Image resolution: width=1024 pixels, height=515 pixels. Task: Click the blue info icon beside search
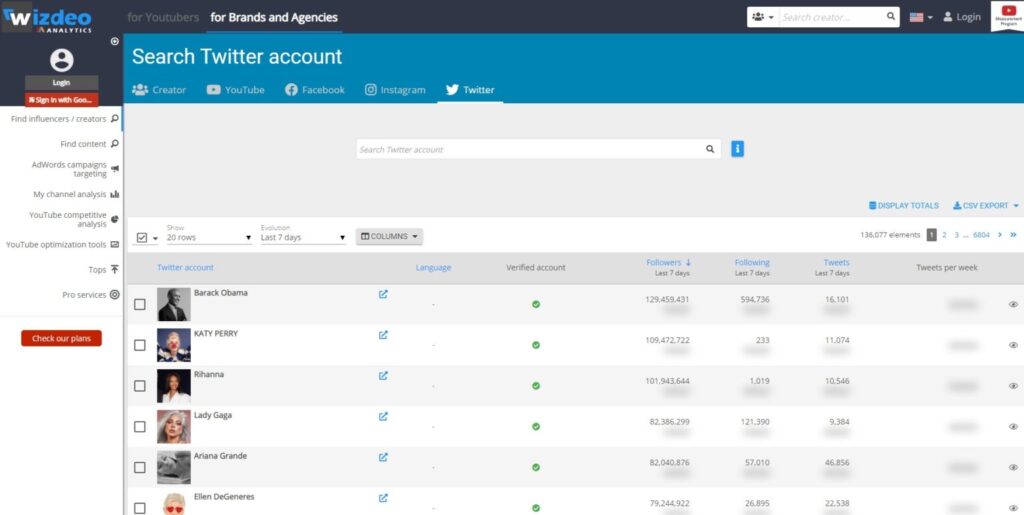(737, 149)
